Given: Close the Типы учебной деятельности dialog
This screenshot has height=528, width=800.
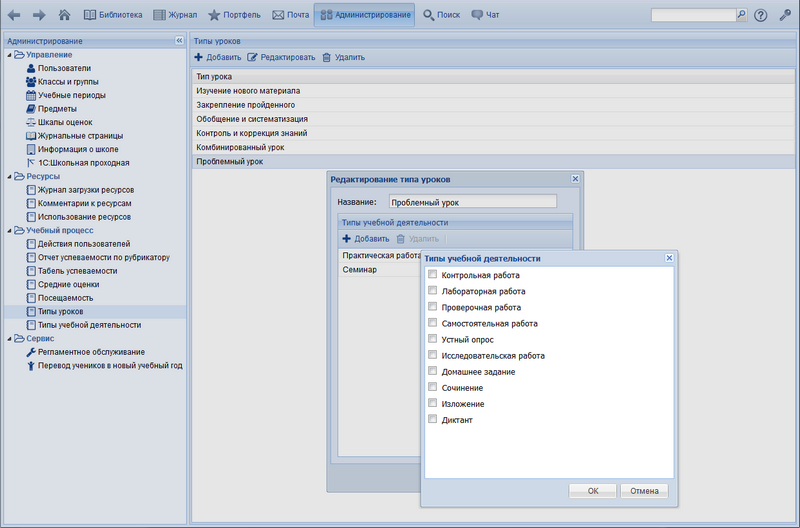Looking at the screenshot, I should (669, 258).
